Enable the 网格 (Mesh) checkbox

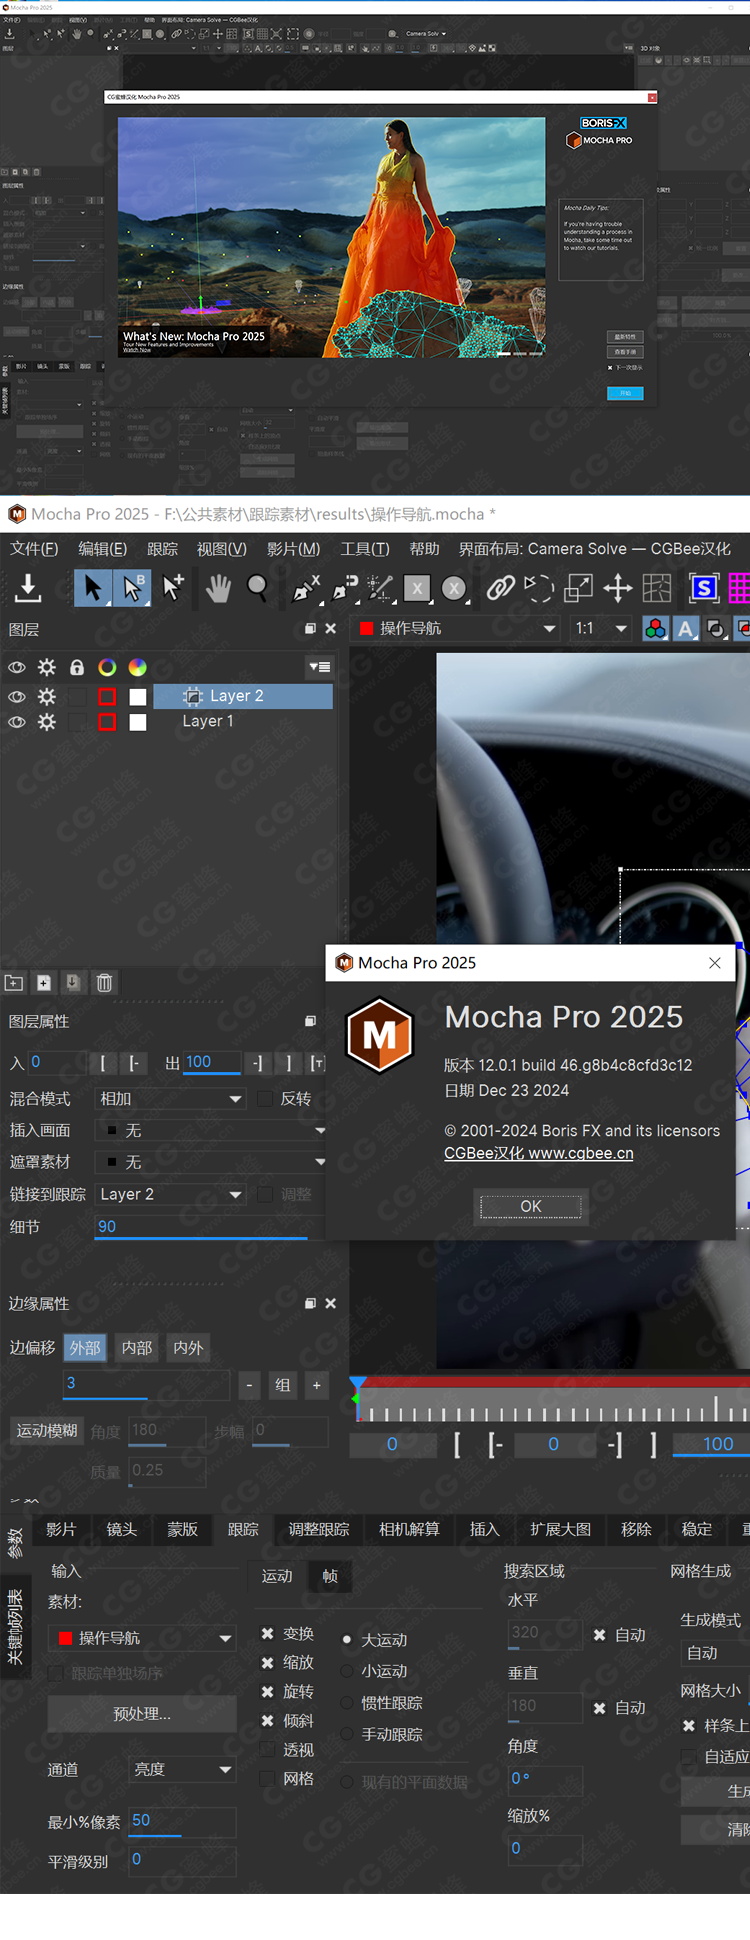point(267,1779)
